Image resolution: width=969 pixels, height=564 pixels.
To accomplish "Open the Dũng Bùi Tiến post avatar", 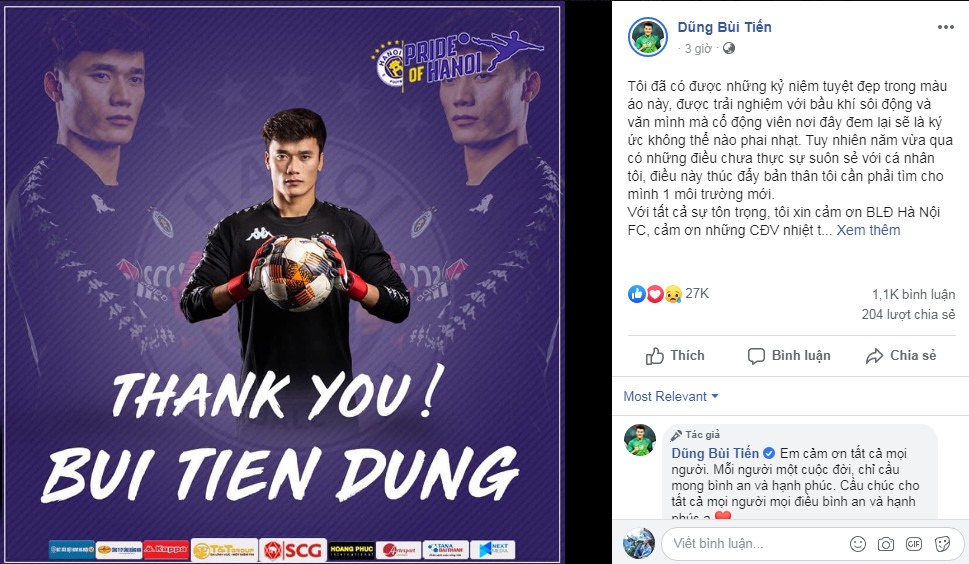I will tap(648, 36).
